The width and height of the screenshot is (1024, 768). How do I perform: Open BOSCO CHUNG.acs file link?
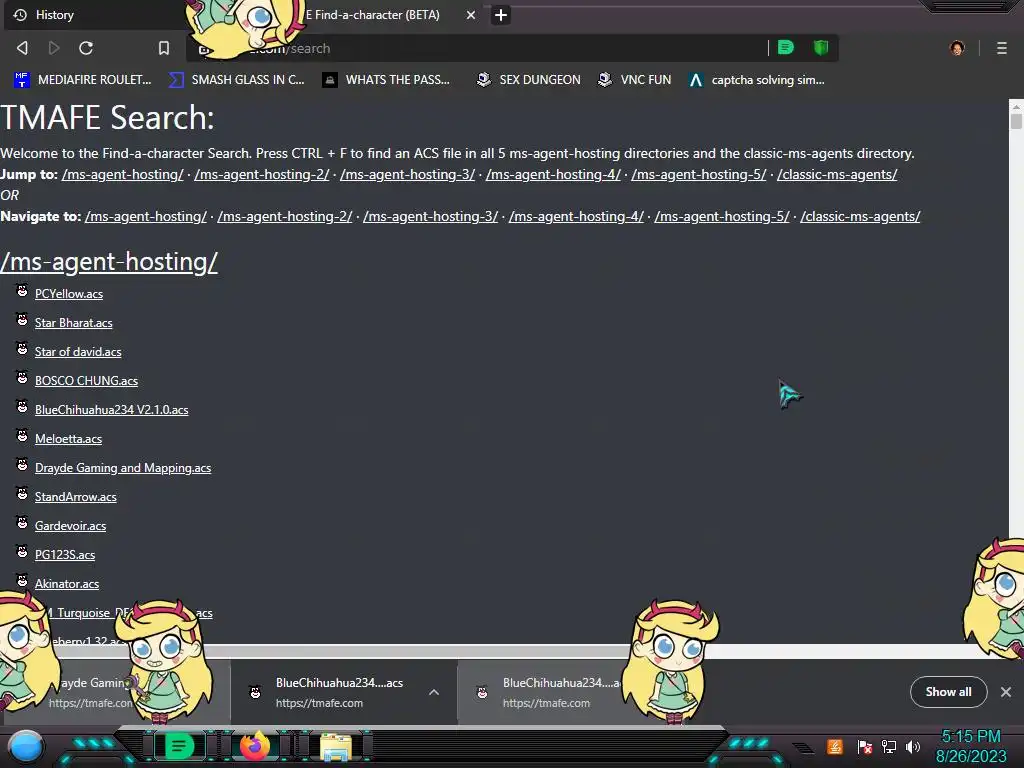click(86, 381)
